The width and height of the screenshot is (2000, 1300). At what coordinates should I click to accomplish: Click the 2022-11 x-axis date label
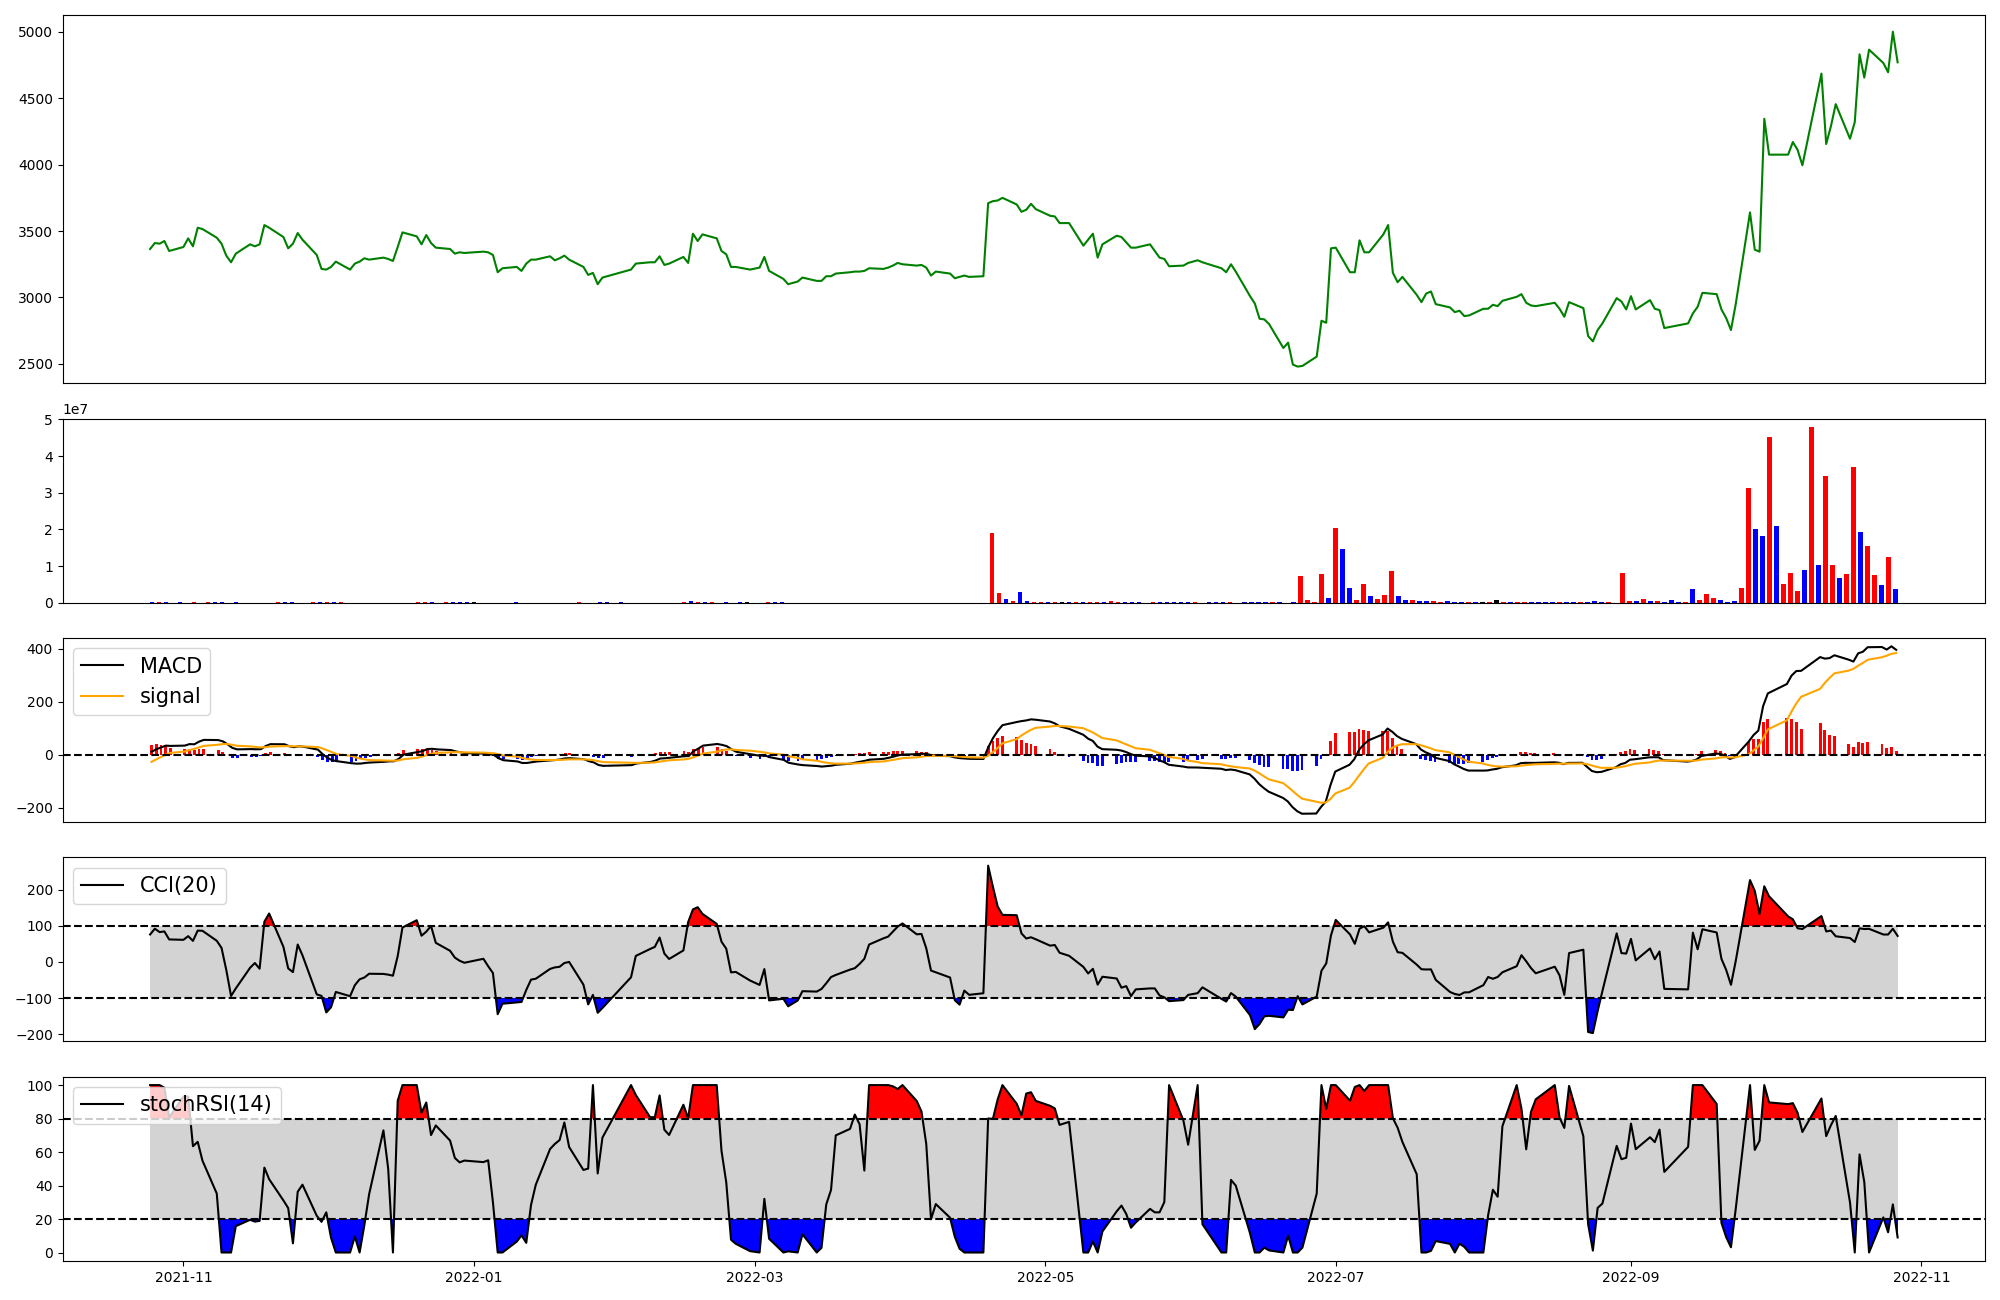[1922, 1277]
